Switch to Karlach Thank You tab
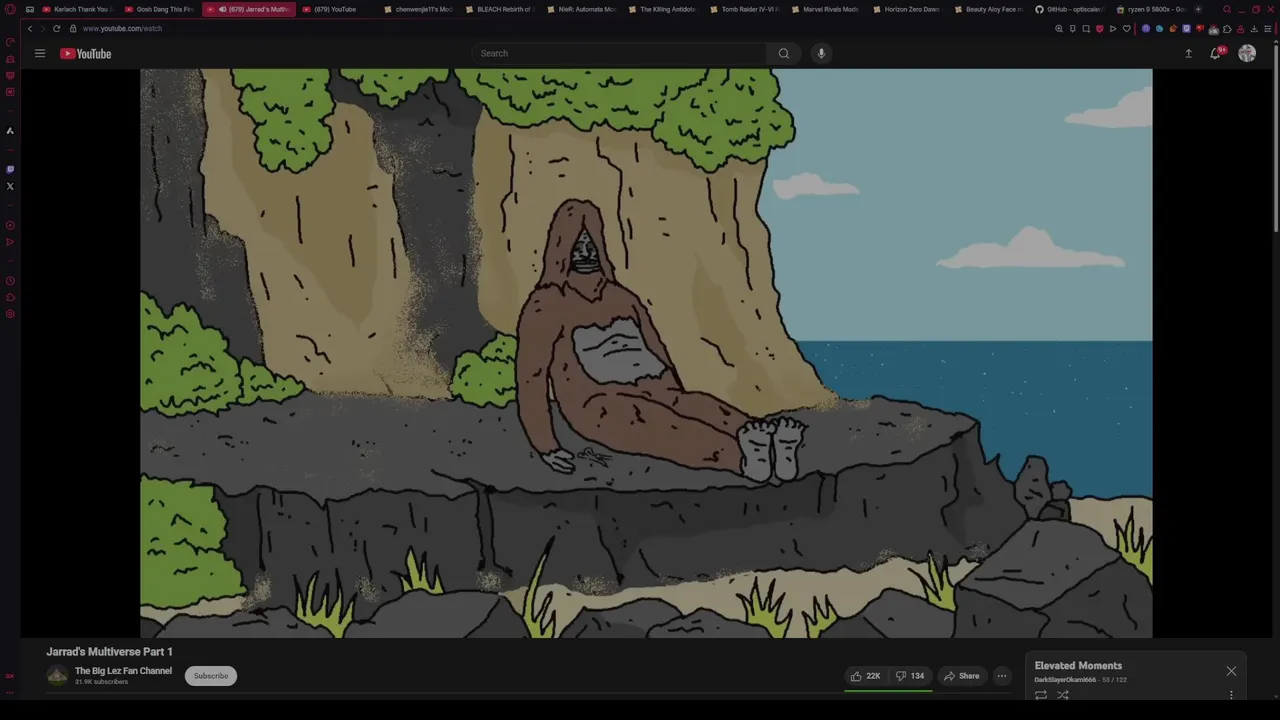 [x=76, y=9]
